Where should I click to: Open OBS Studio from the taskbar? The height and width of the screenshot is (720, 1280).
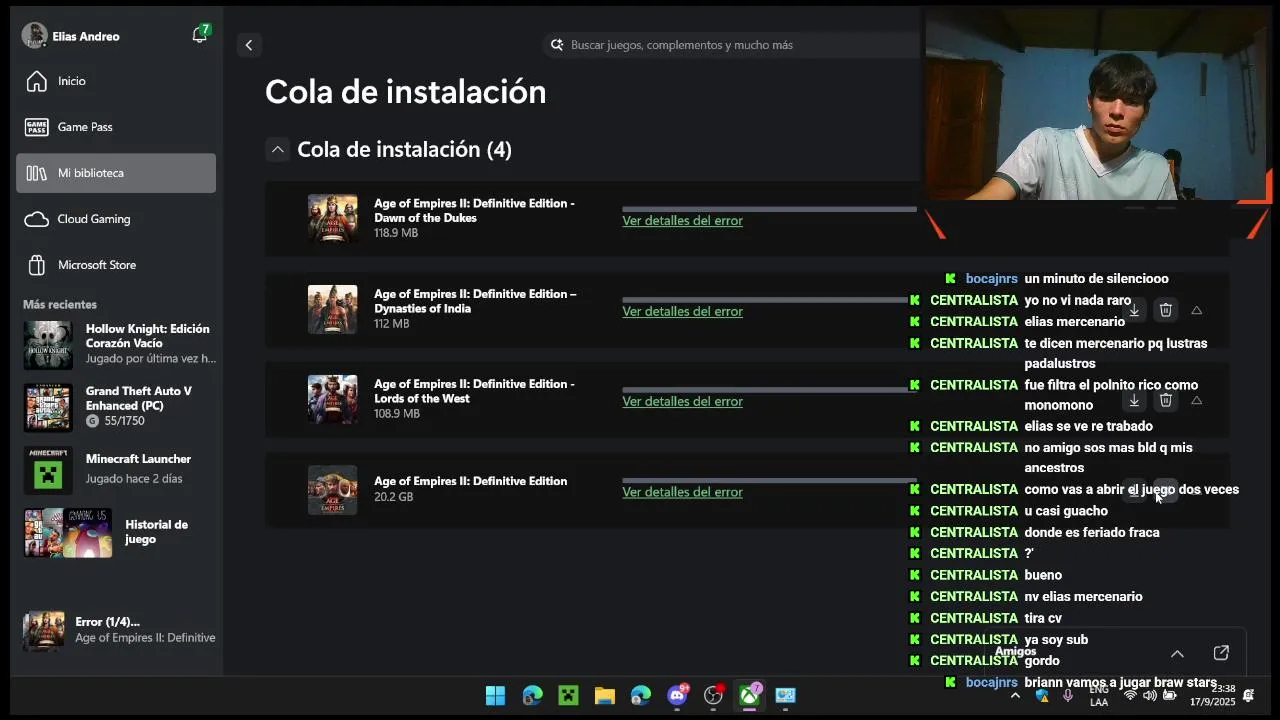(713, 695)
